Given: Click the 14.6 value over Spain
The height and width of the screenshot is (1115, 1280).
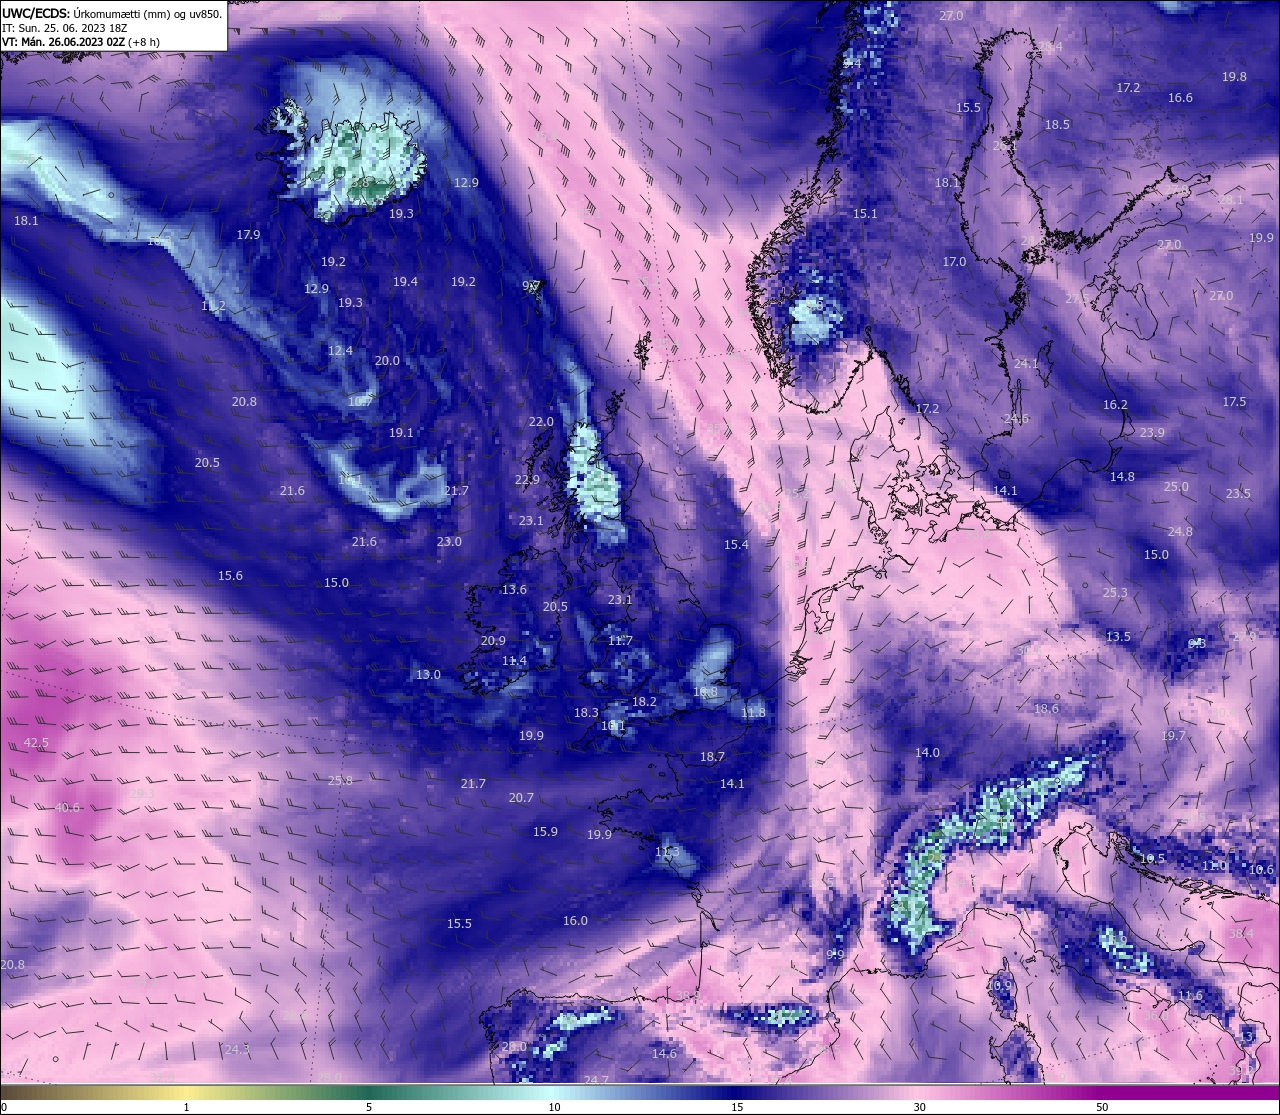Looking at the screenshot, I should coord(664,1054).
